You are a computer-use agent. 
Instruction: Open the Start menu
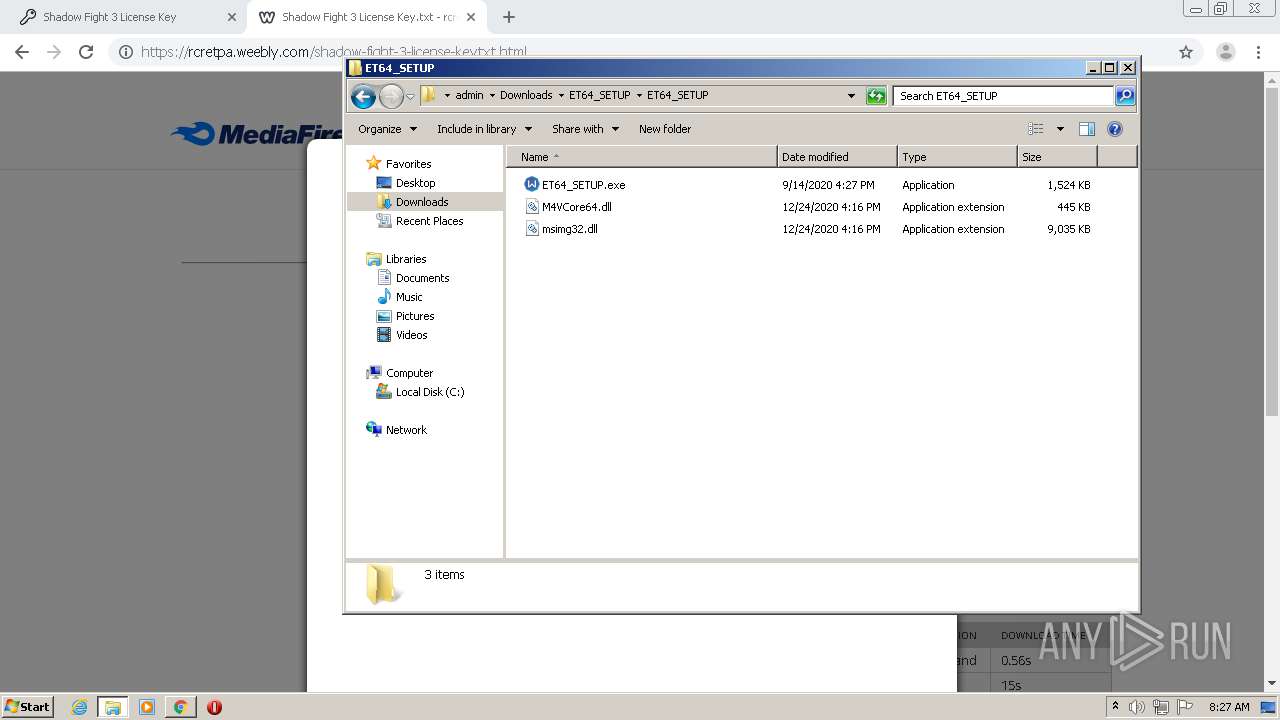27,707
